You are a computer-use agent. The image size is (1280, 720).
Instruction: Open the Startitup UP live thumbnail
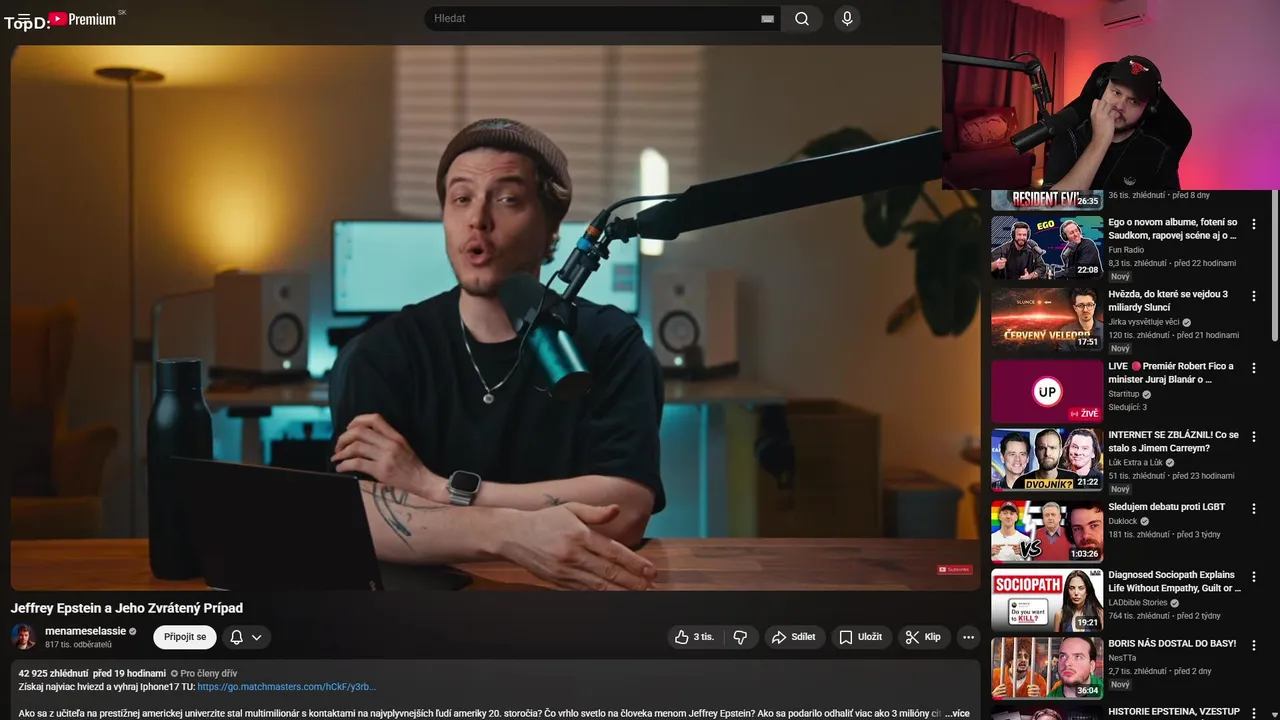coord(1047,391)
